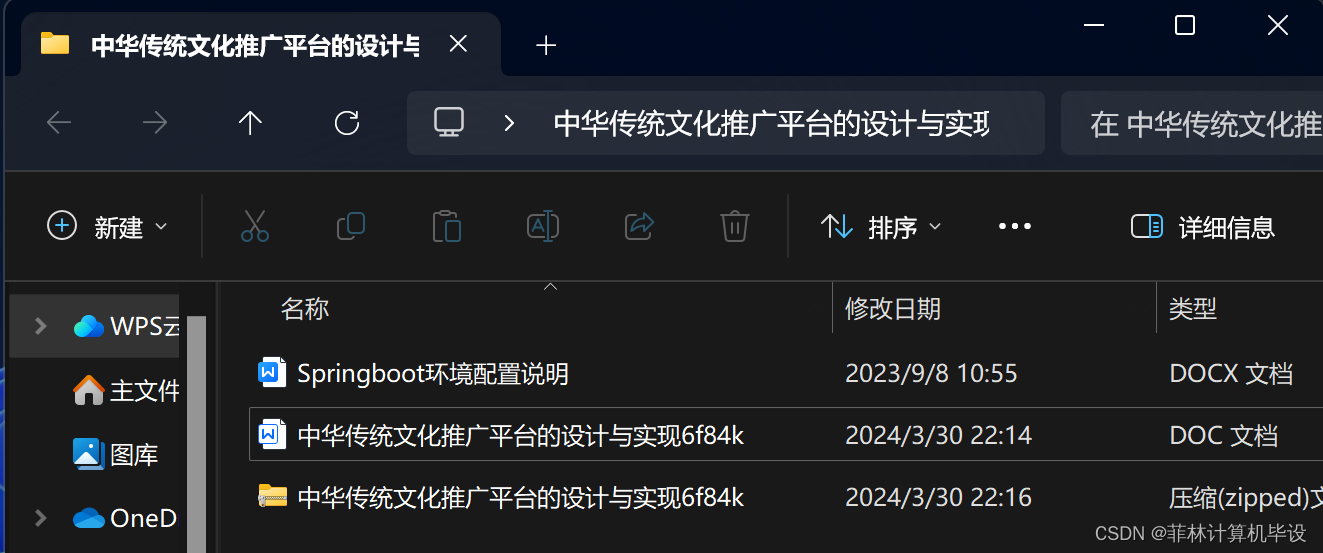Click the Paste clipboard icon
1323x553 pixels.
click(x=446, y=227)
